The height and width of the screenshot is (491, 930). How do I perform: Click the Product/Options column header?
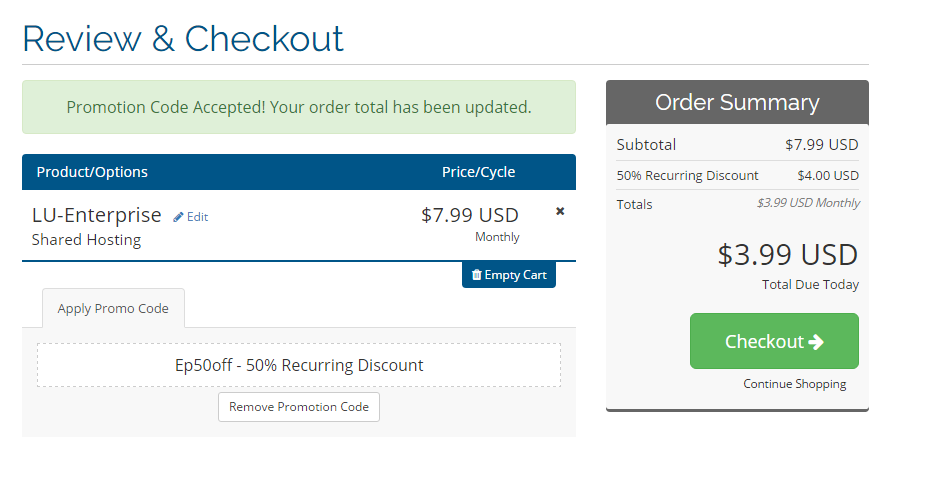coord(92,172)
